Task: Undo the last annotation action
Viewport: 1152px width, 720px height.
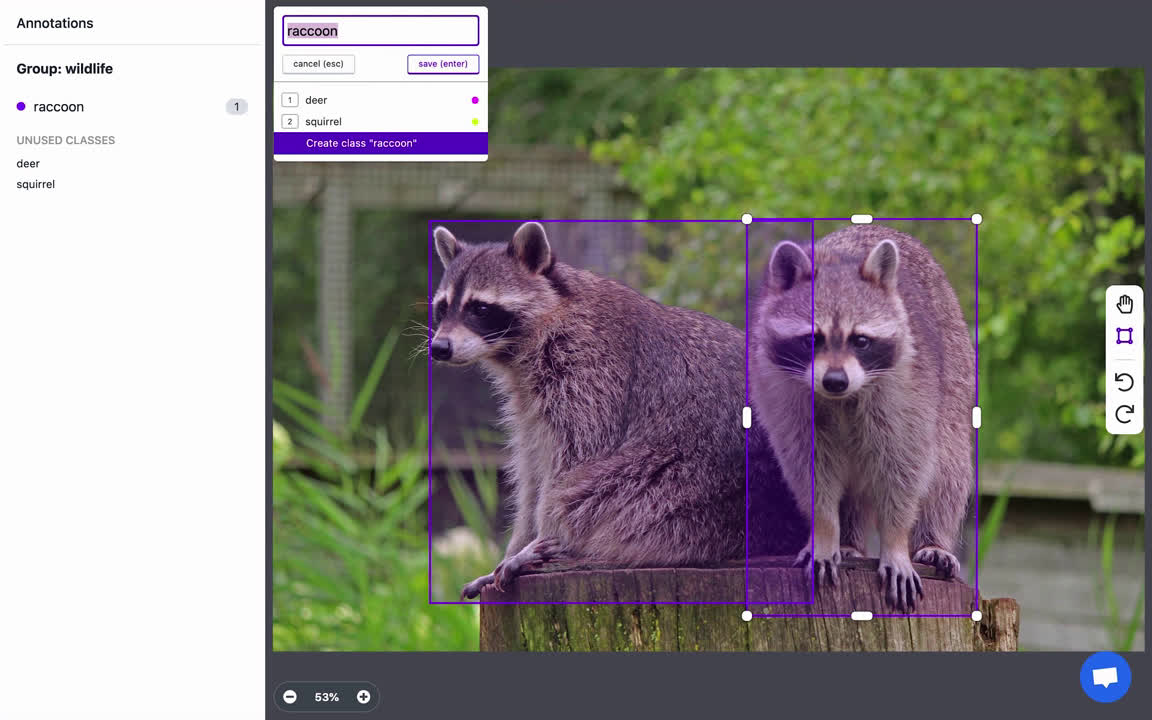Action: 1124,381
